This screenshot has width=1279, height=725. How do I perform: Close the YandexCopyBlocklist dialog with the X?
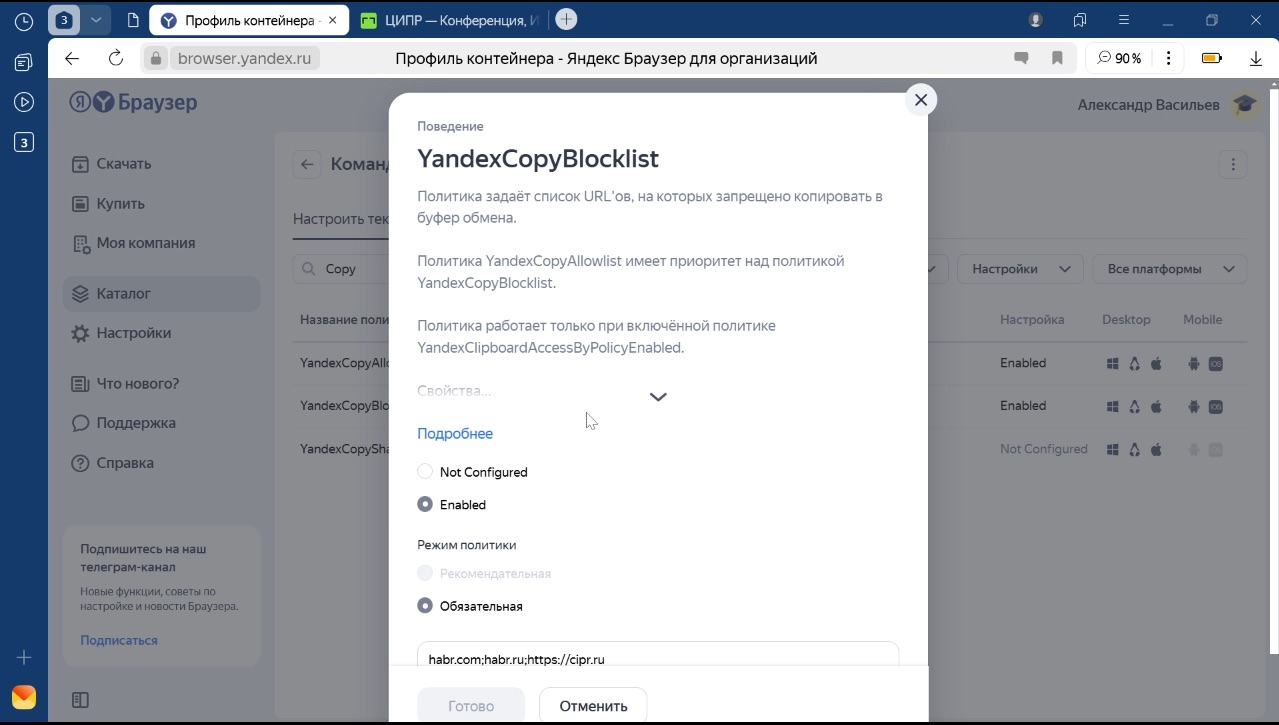coord(921,100)
